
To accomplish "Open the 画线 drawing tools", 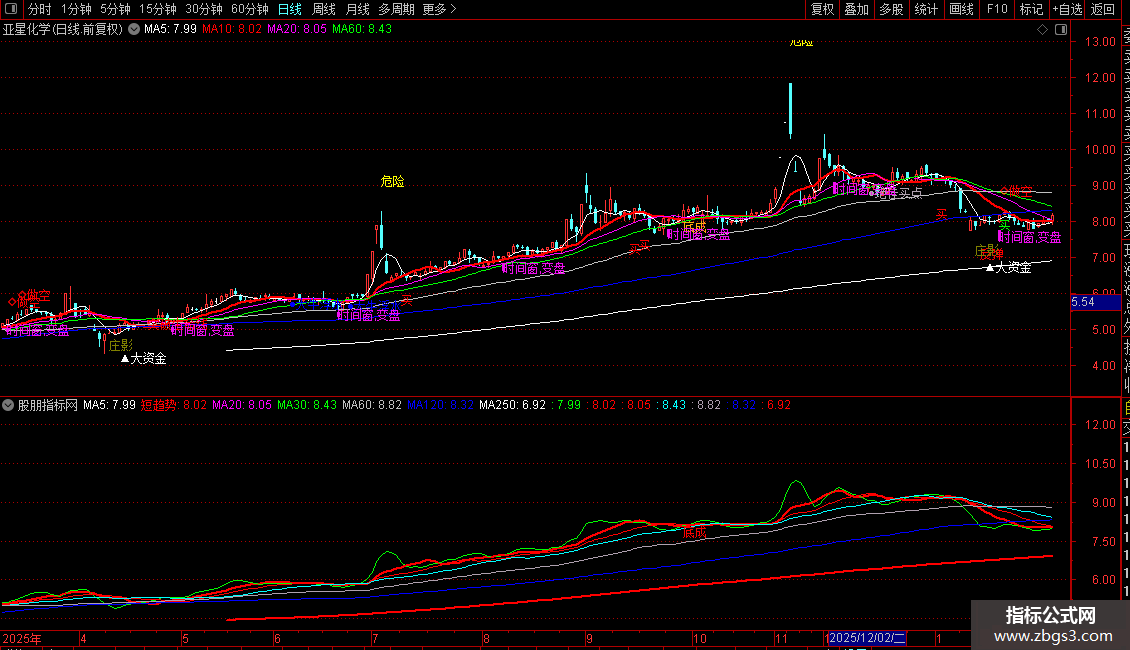I will coord(961,9).
